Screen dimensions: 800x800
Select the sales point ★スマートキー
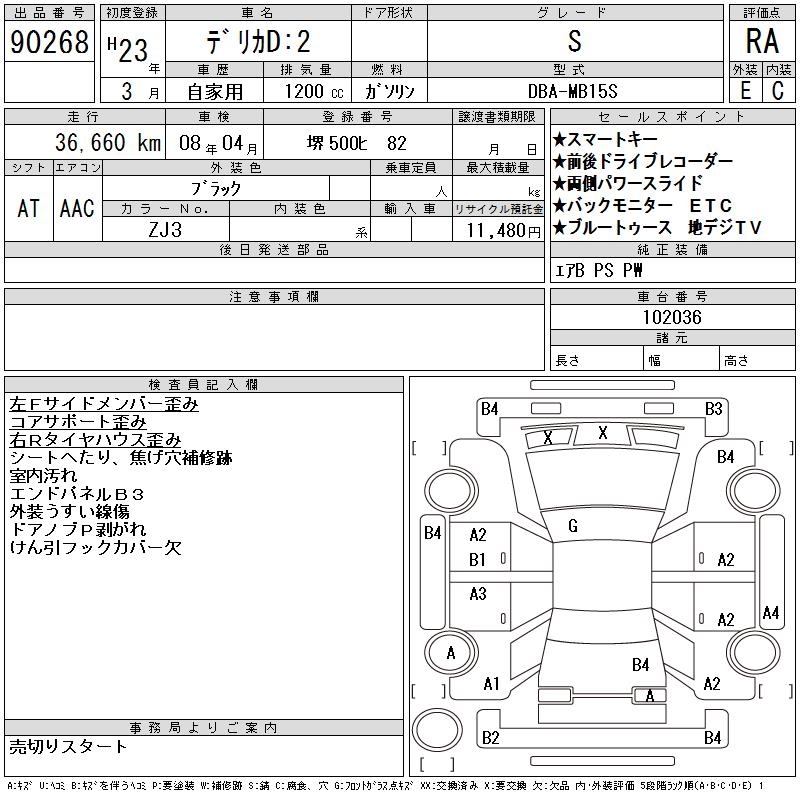(605, 139)
